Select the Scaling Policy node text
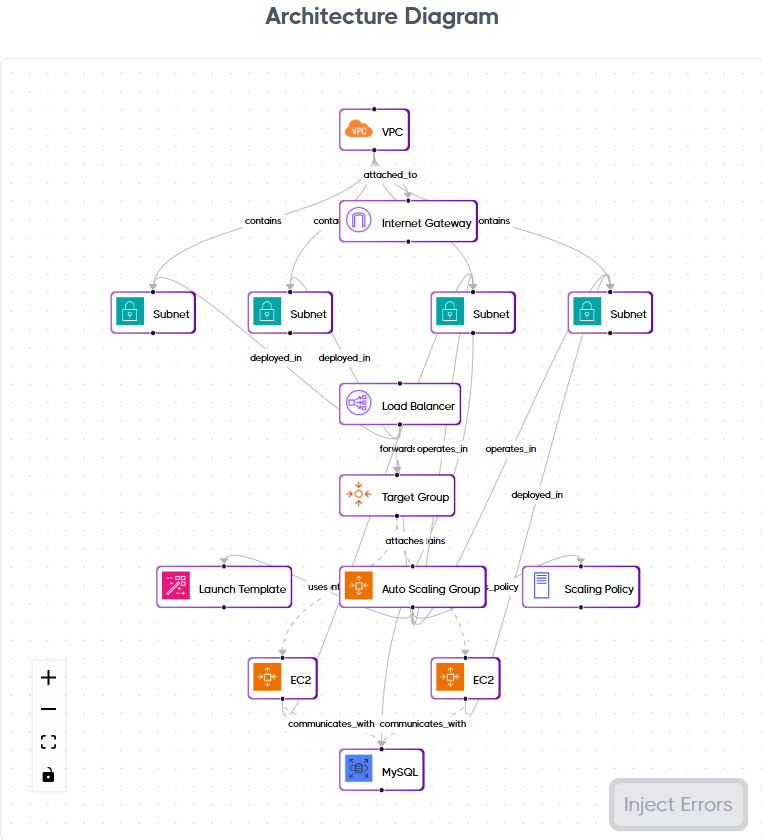763x840 pixels. tap(599, 589)
